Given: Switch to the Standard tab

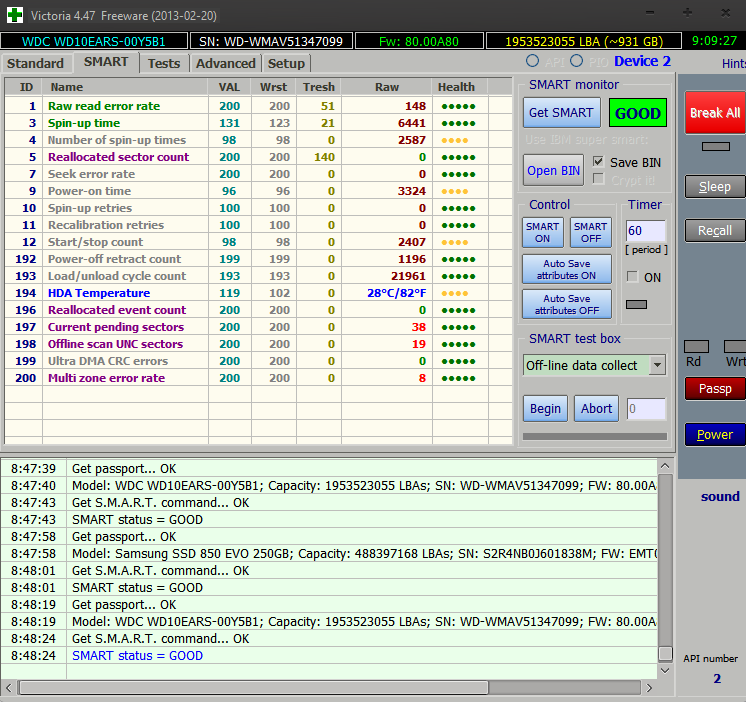Looking at the screenshot, I should (36, 64).
